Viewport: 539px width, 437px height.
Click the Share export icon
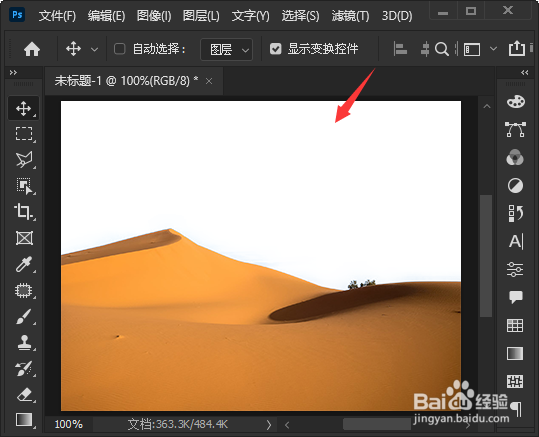pos(517,48)
